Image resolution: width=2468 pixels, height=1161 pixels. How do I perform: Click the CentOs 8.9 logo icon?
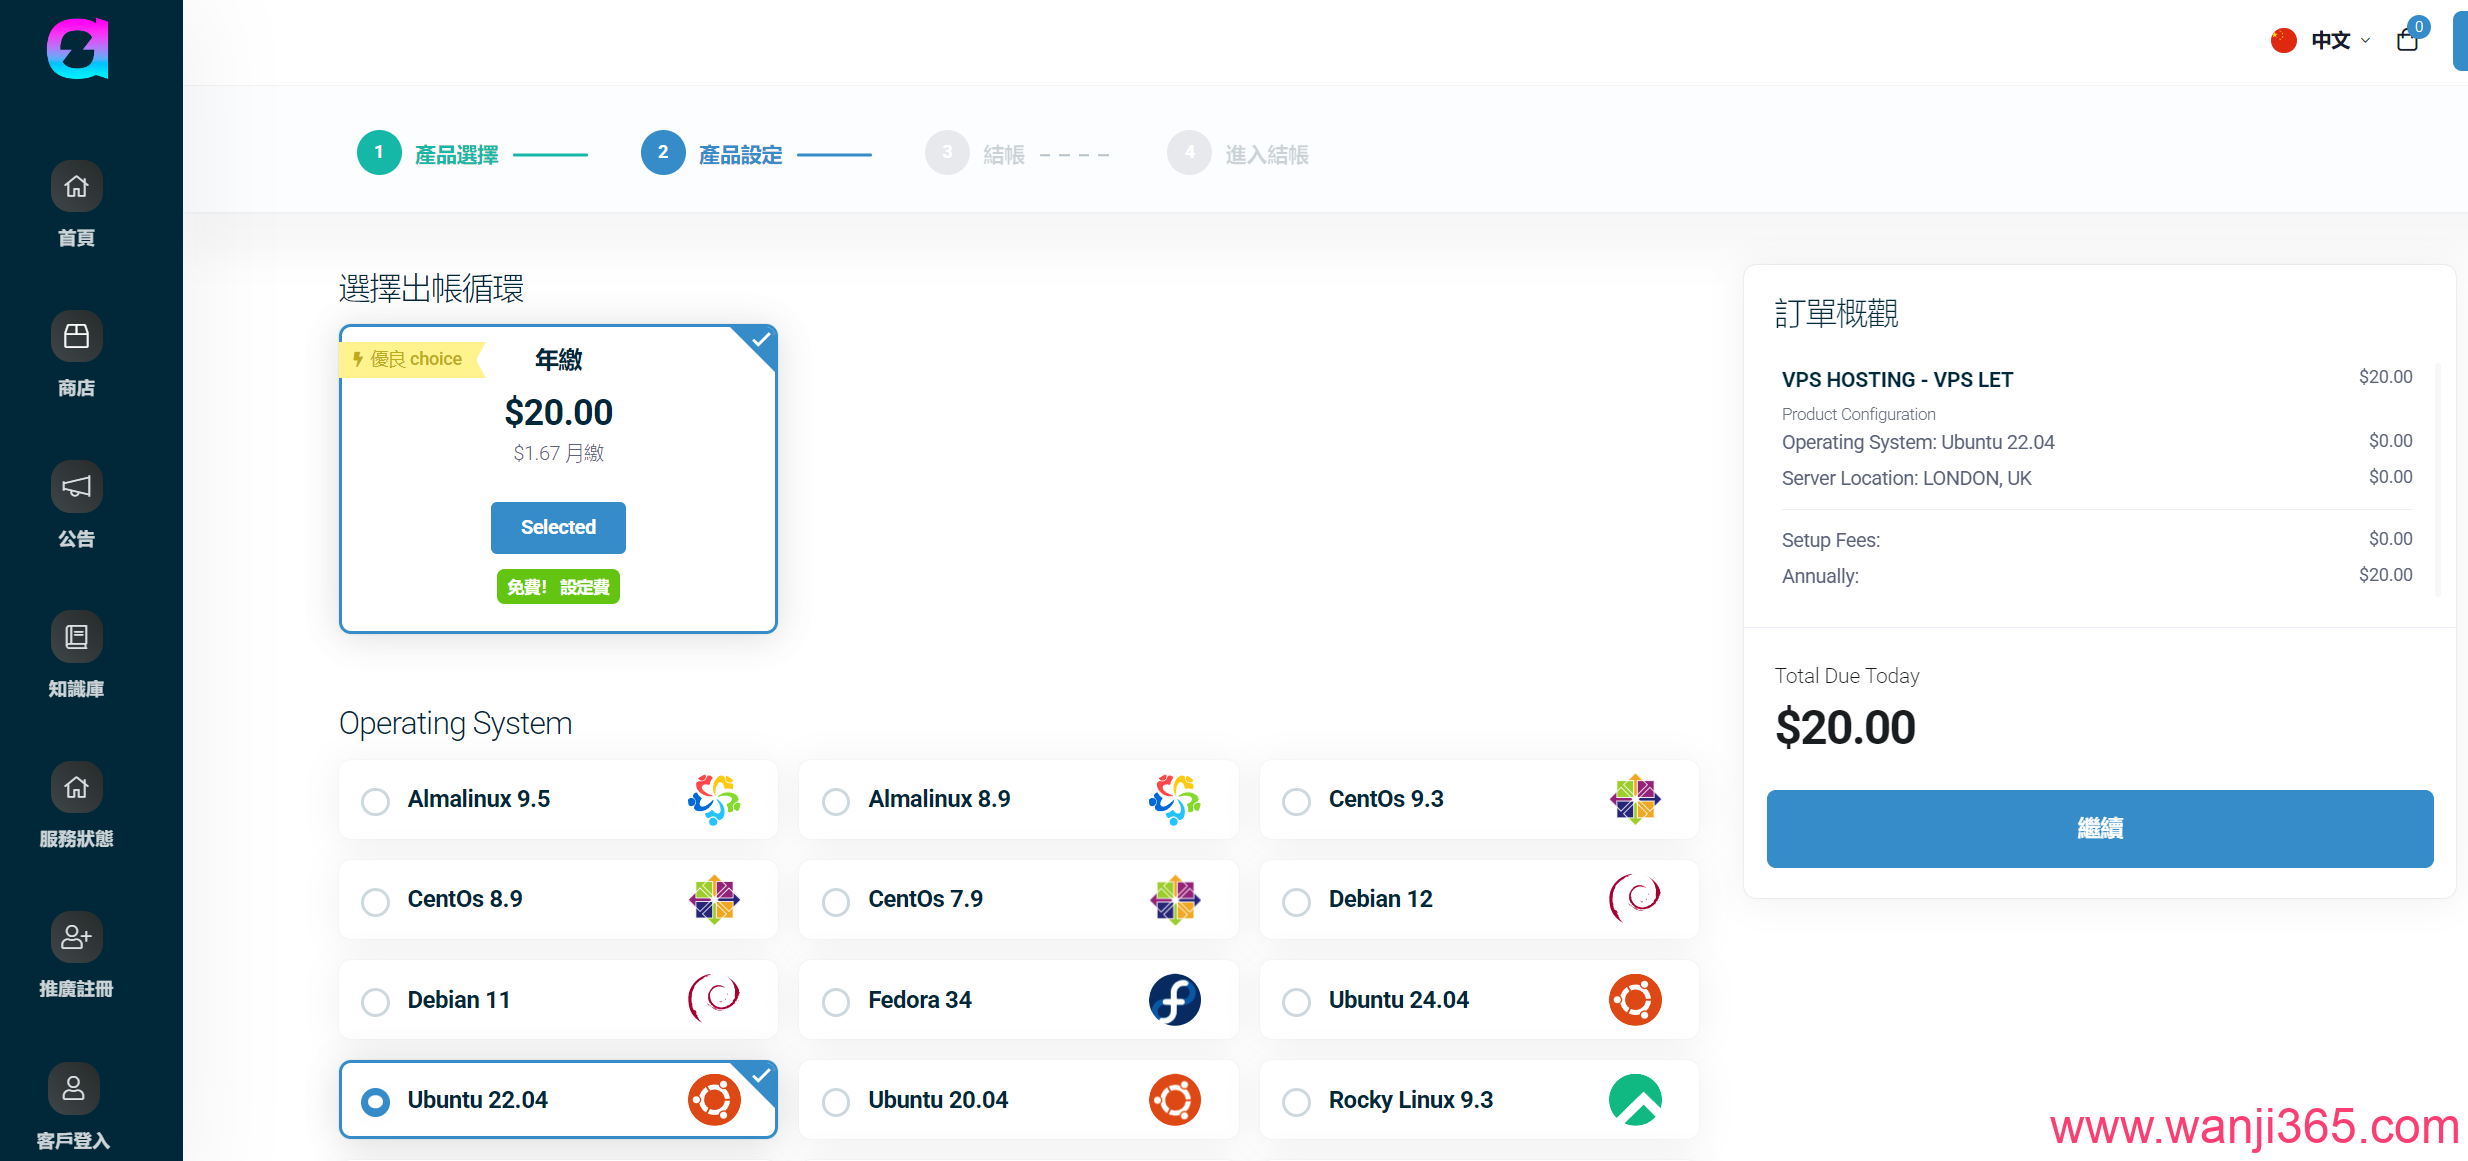click(x=714, y=899)
